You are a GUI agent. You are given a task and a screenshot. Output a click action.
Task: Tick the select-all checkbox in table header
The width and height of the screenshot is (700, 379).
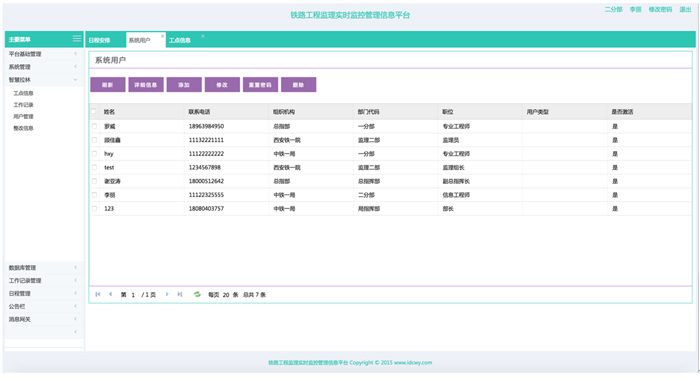pos(94,112)
